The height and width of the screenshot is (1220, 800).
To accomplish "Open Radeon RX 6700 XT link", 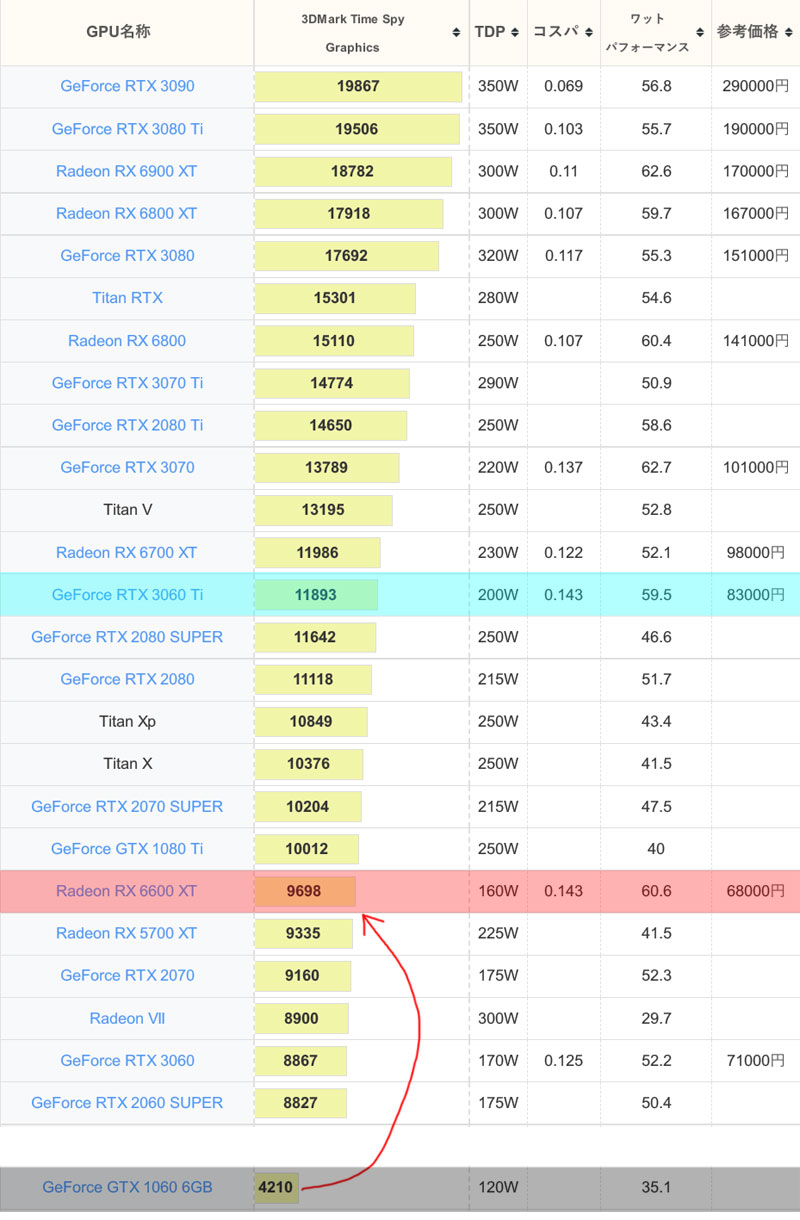I will 127,552.
